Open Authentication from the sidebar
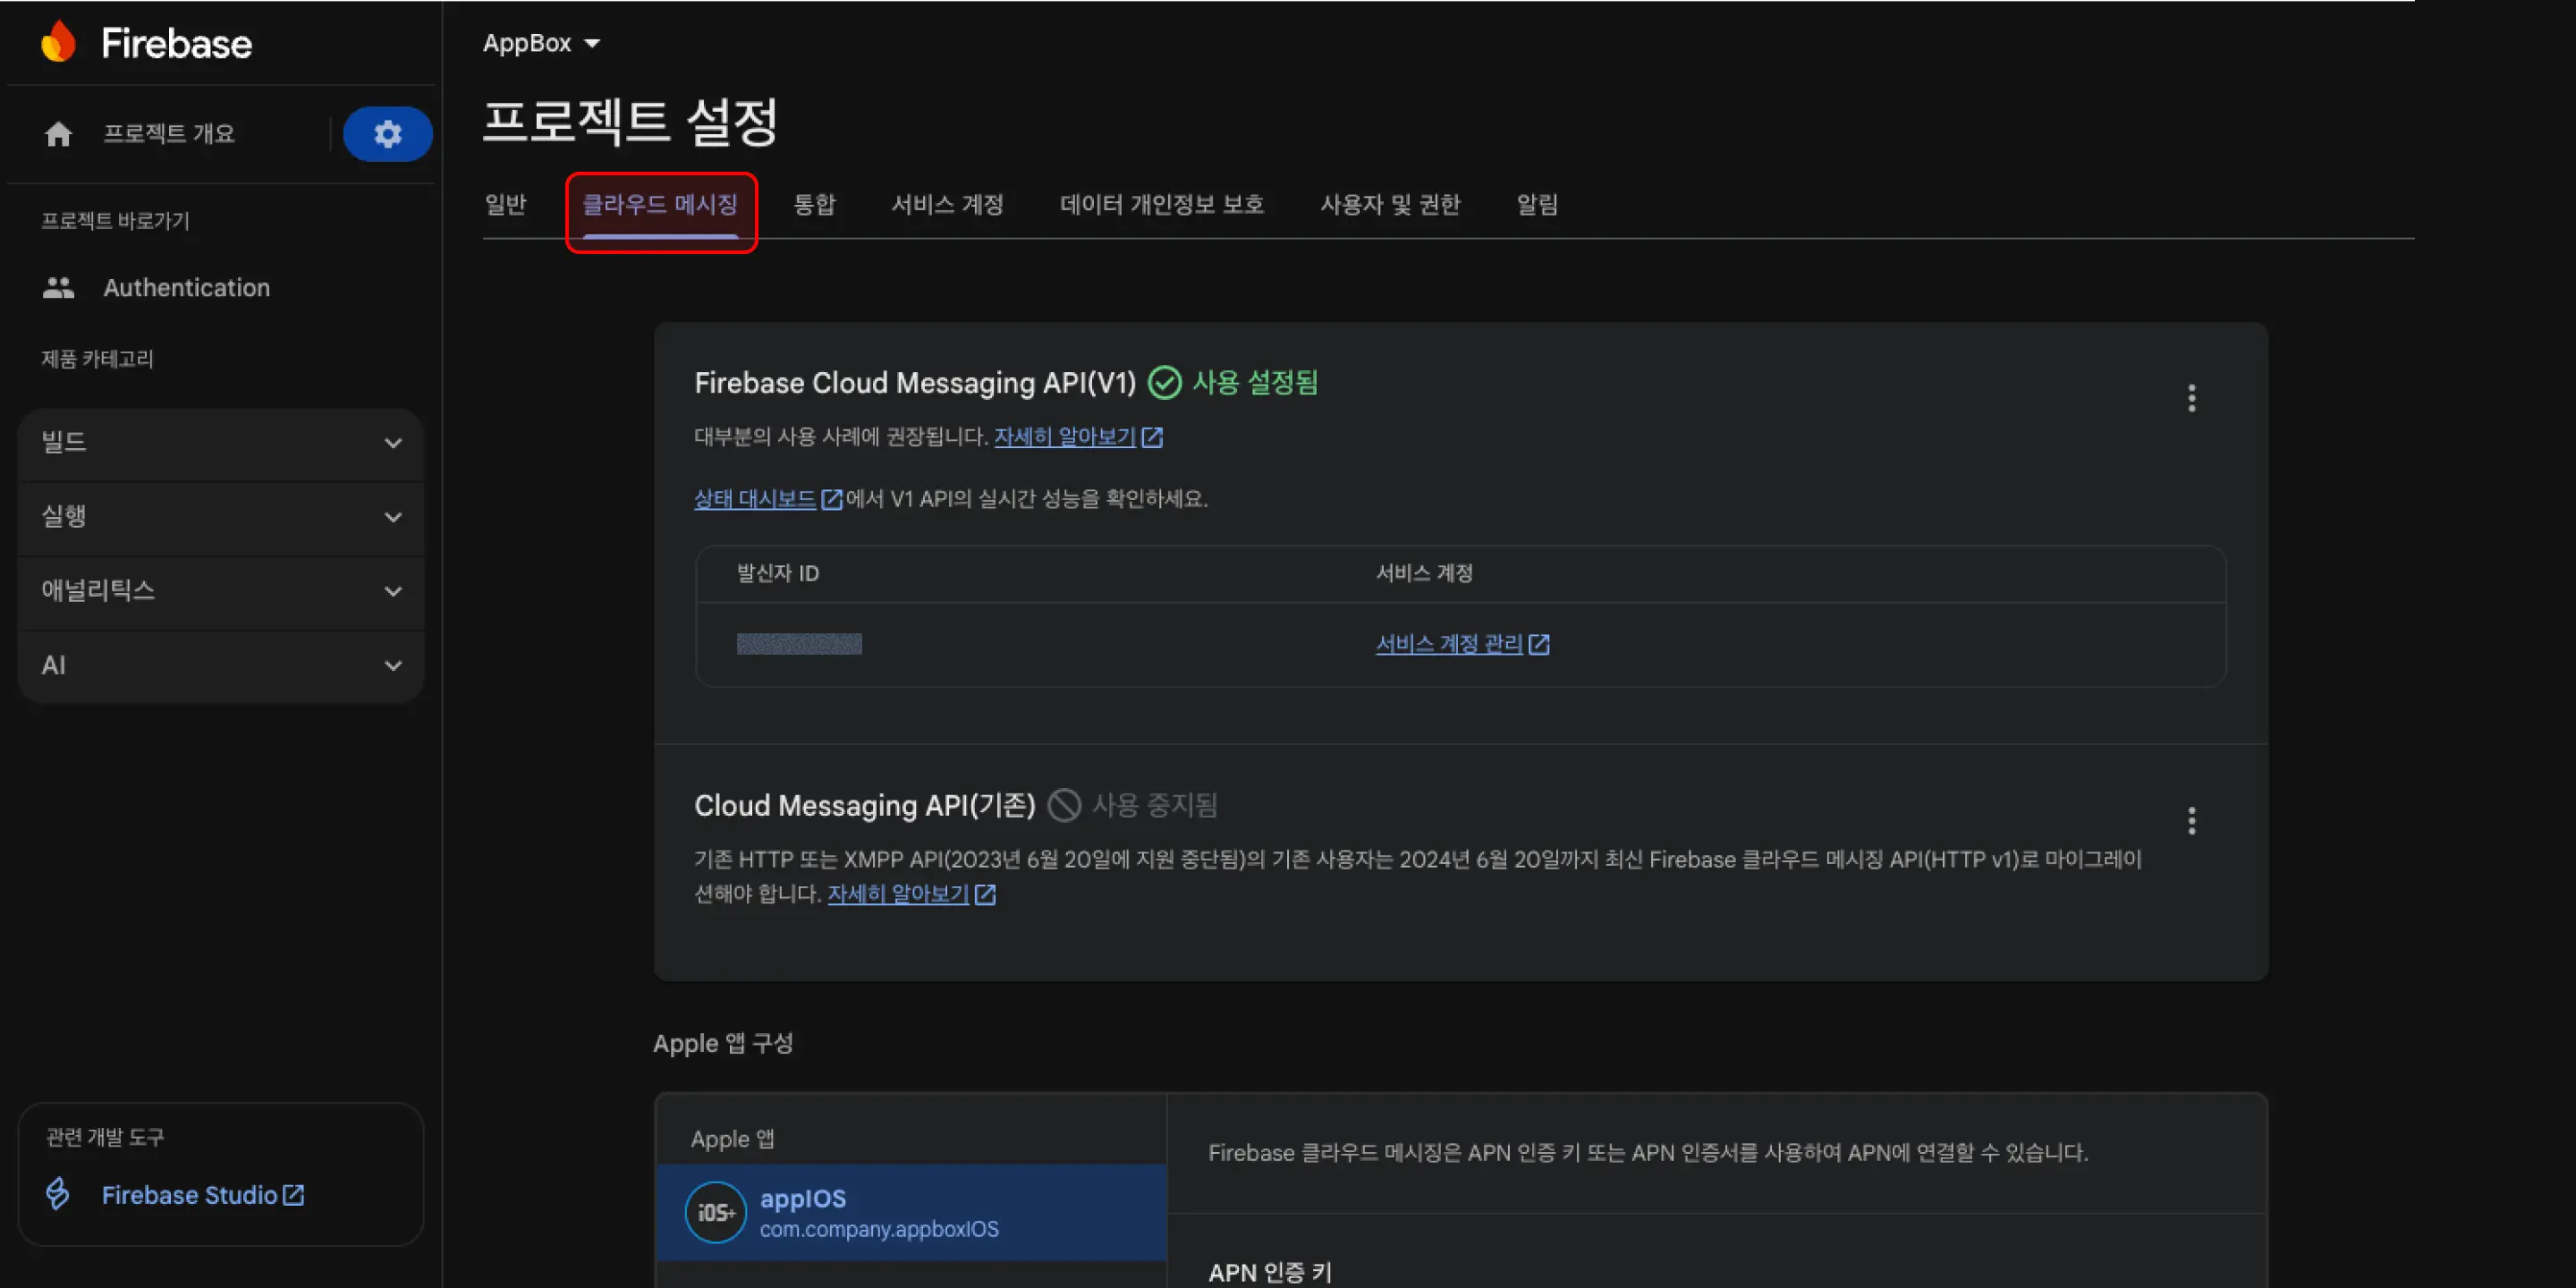Viewport: 2576px width, 1288px height. click(x=186, y=288)
